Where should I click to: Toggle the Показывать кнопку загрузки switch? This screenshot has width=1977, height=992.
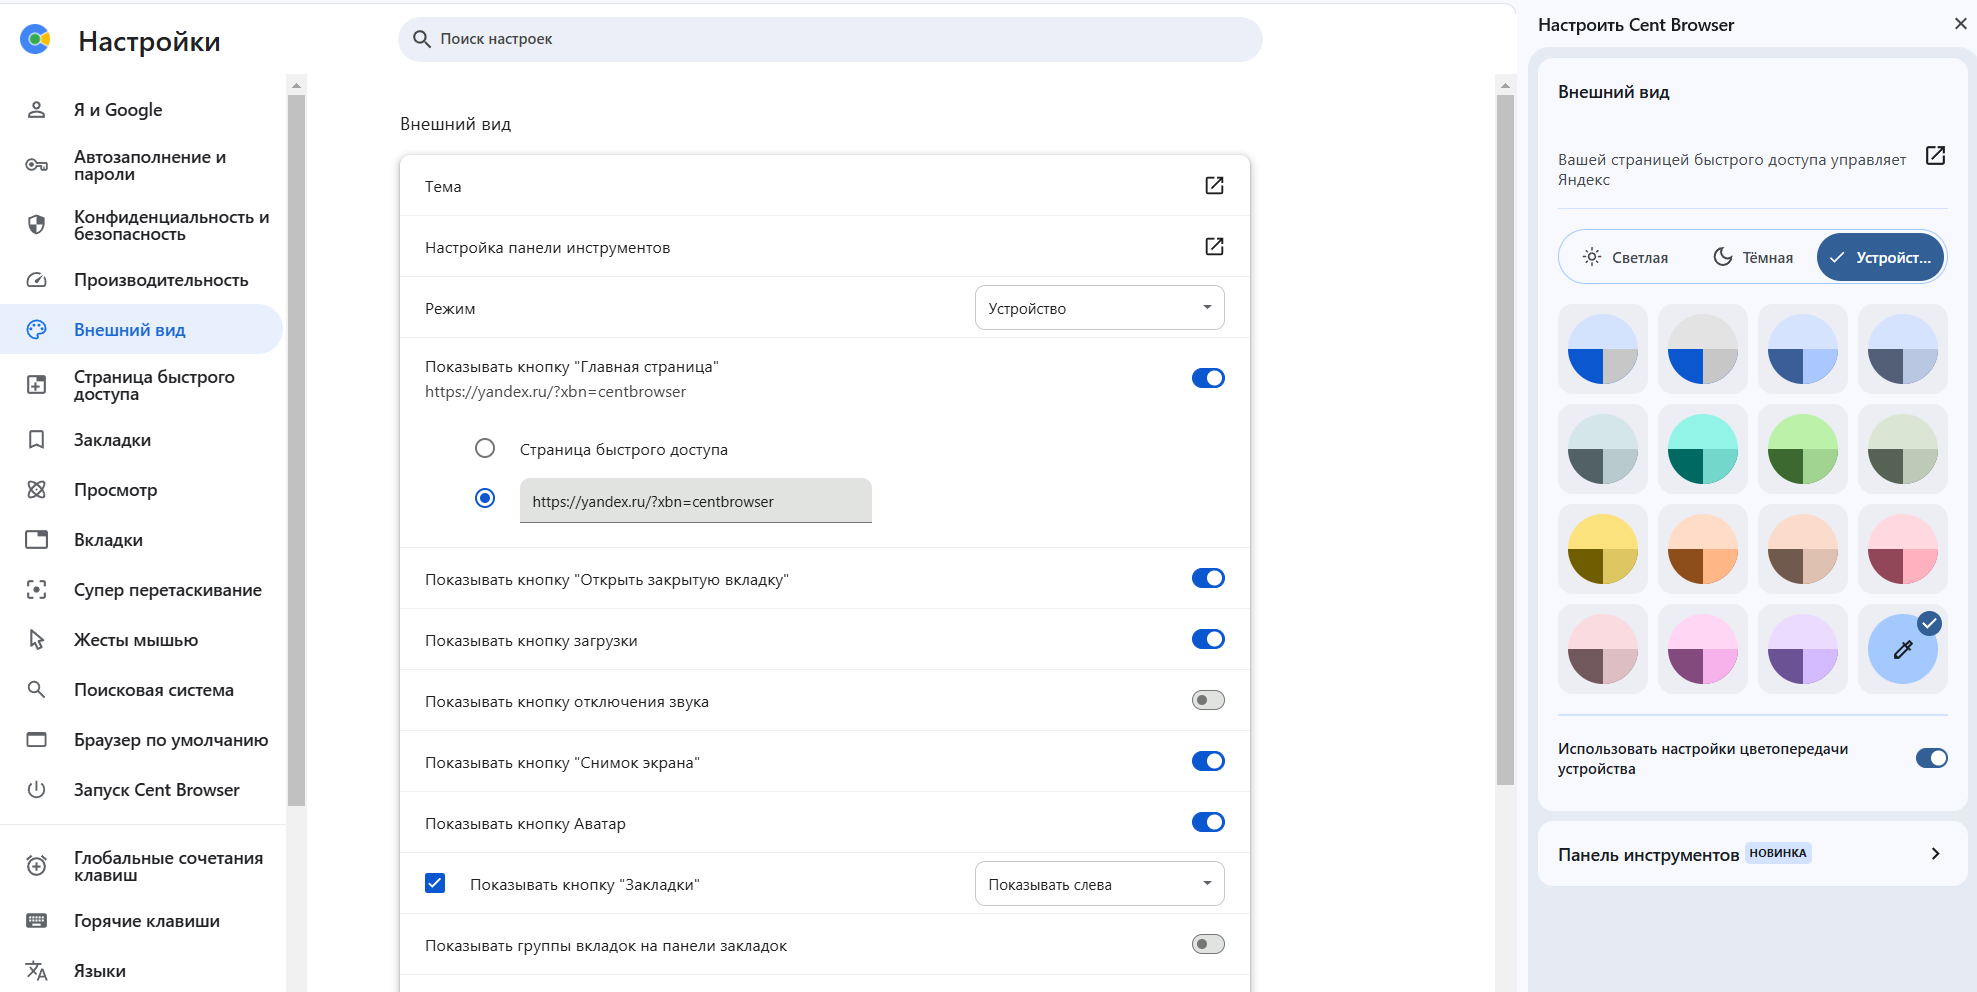tap(1208, 639)
